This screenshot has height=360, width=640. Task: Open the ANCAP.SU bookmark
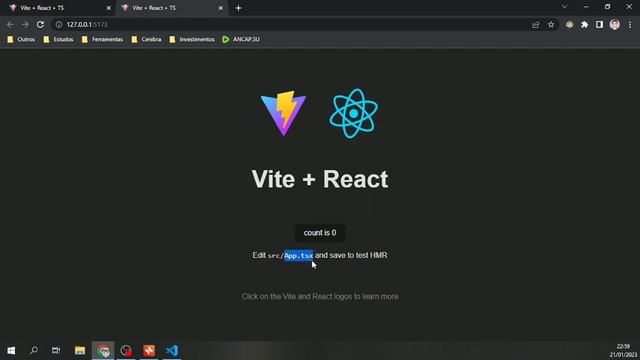[x=241, y=39]
